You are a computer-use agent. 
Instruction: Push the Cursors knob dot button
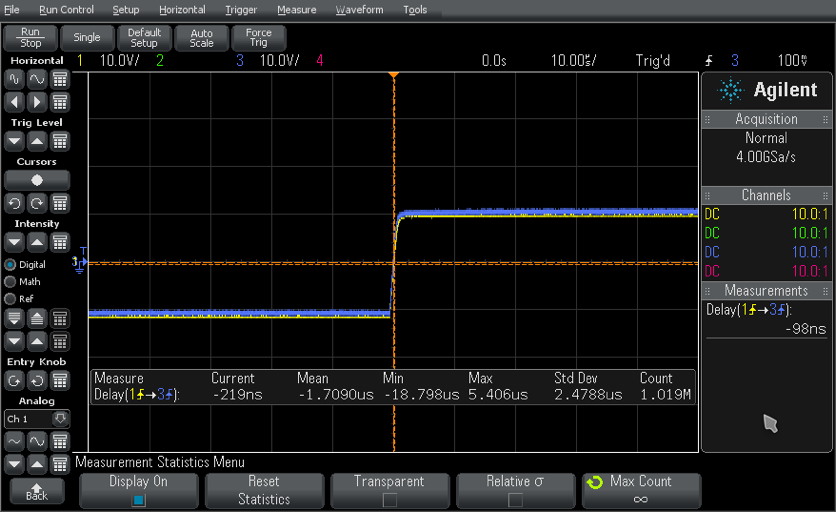pyautogui.click(x=37, y=180)
